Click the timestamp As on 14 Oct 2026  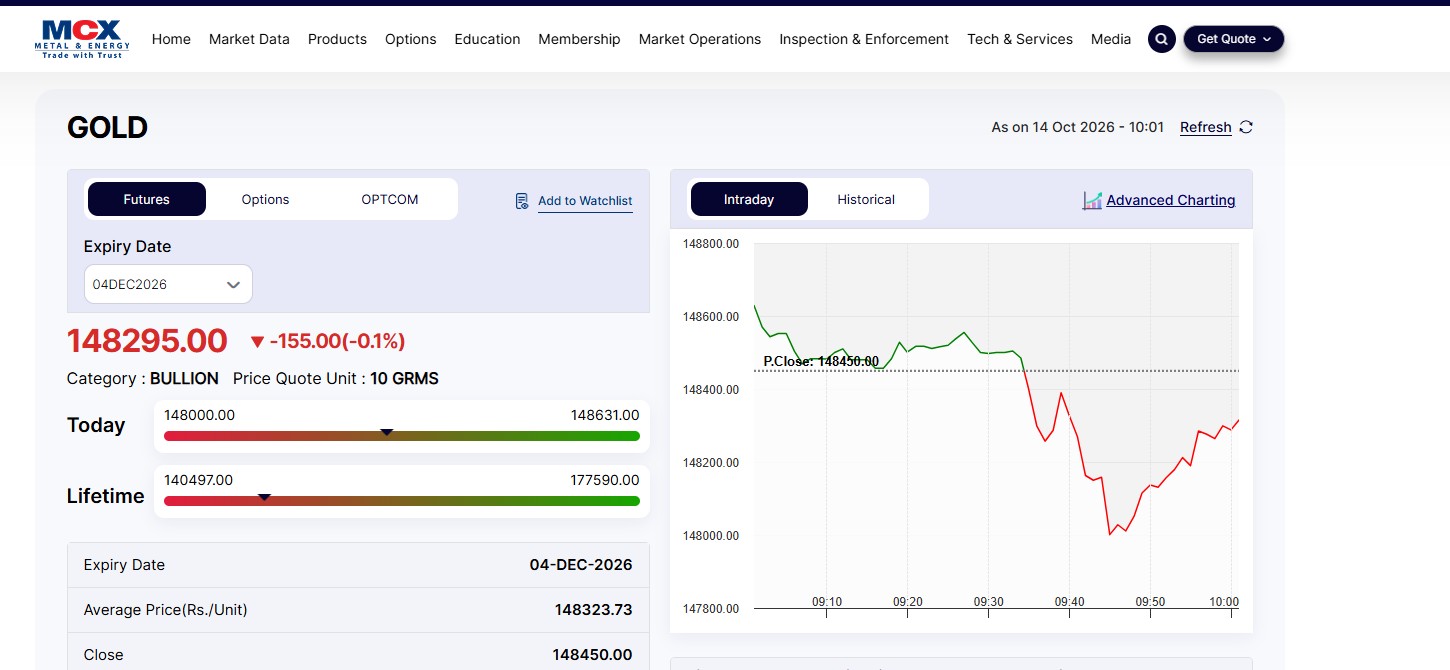pos(1078,127)
